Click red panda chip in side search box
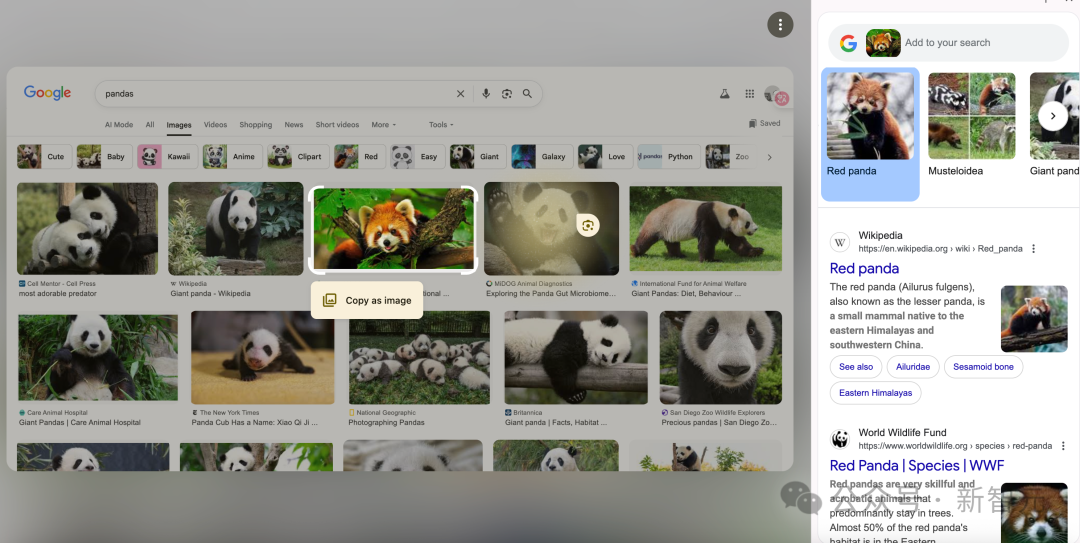Screen dimensions: 1080x543 [x=883, y=43]
